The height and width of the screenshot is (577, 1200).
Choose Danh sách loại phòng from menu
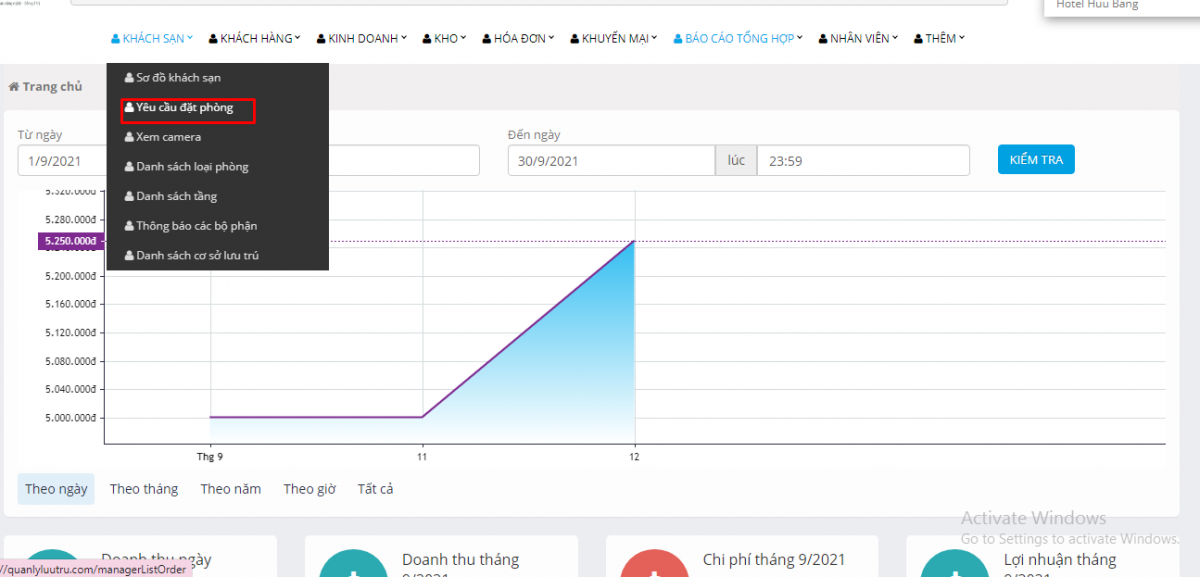coord(192,167)
